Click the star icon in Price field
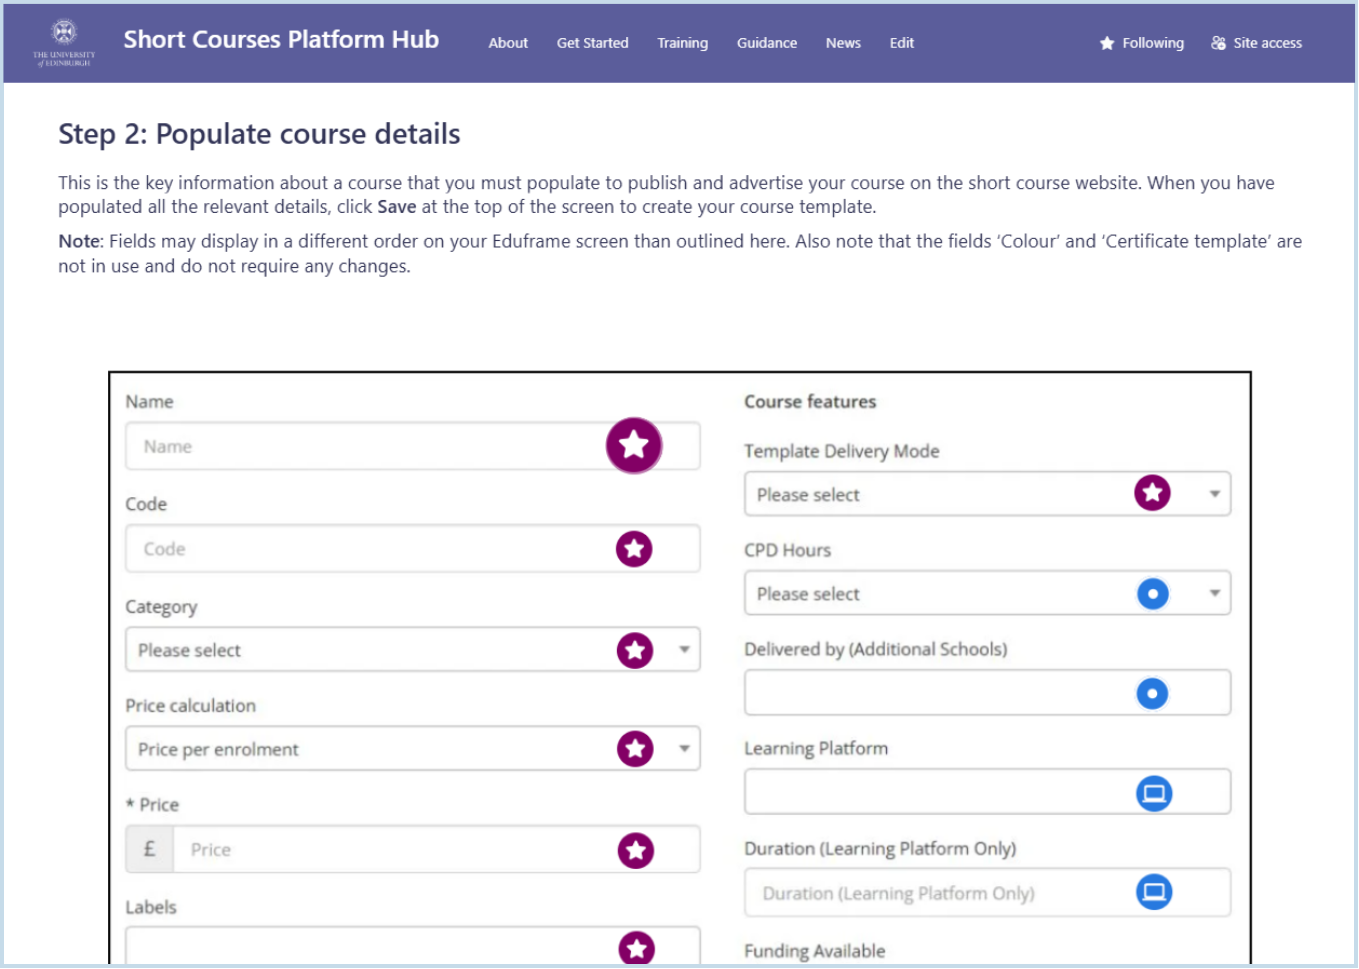Image resolution: width=1359 pixels, height=969 pixels. point(635,851)
